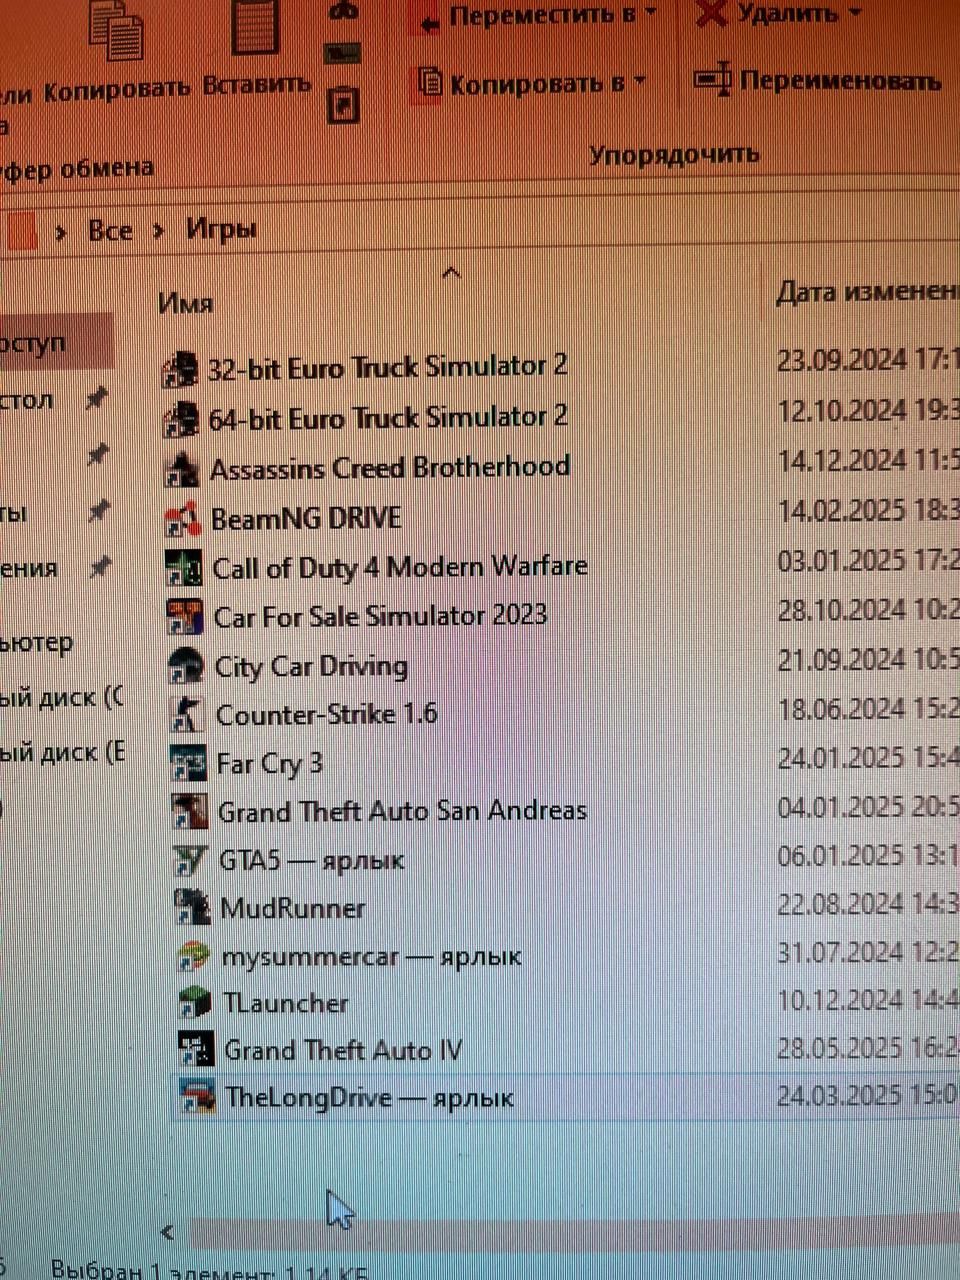This screenshot has height=1280, width=960.
Task: Select the GTA5 shortcut icon
Action: click(x=190, y=860)
